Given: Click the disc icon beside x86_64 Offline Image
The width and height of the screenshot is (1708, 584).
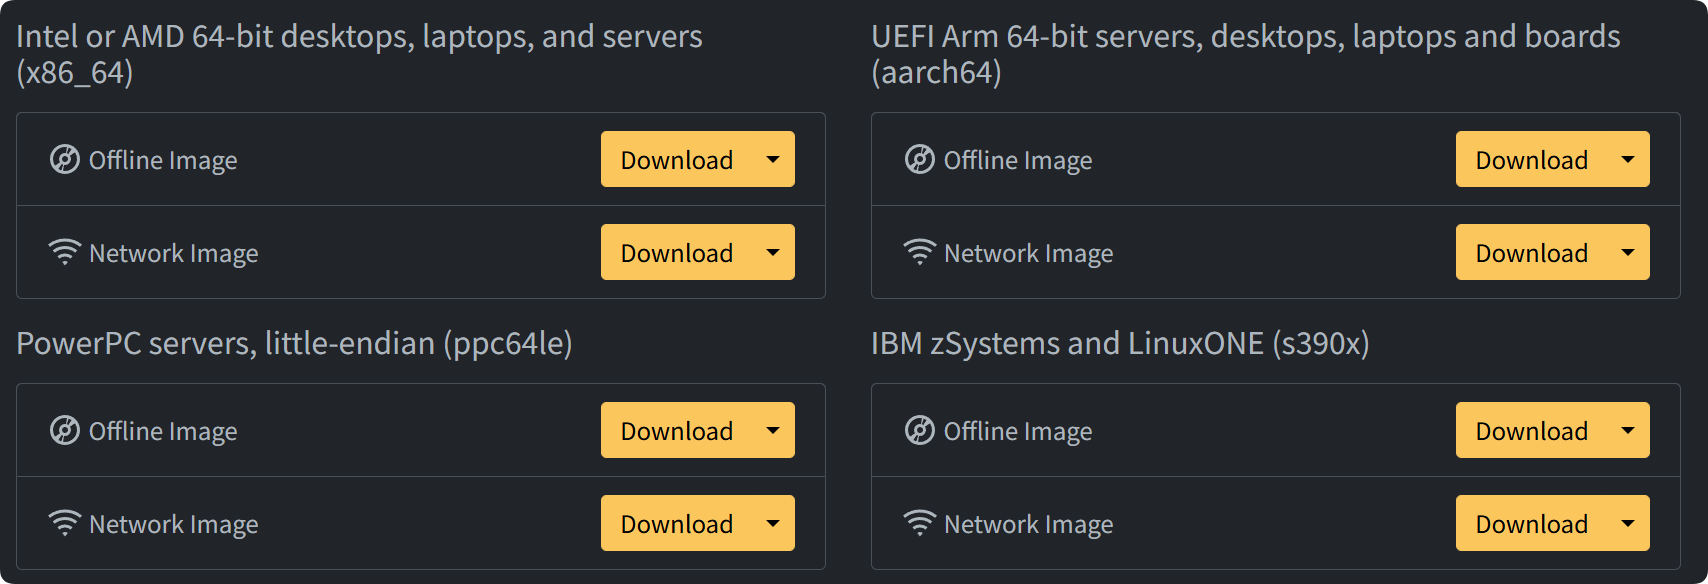Looking at the screenshot, I should coord(65,160).
